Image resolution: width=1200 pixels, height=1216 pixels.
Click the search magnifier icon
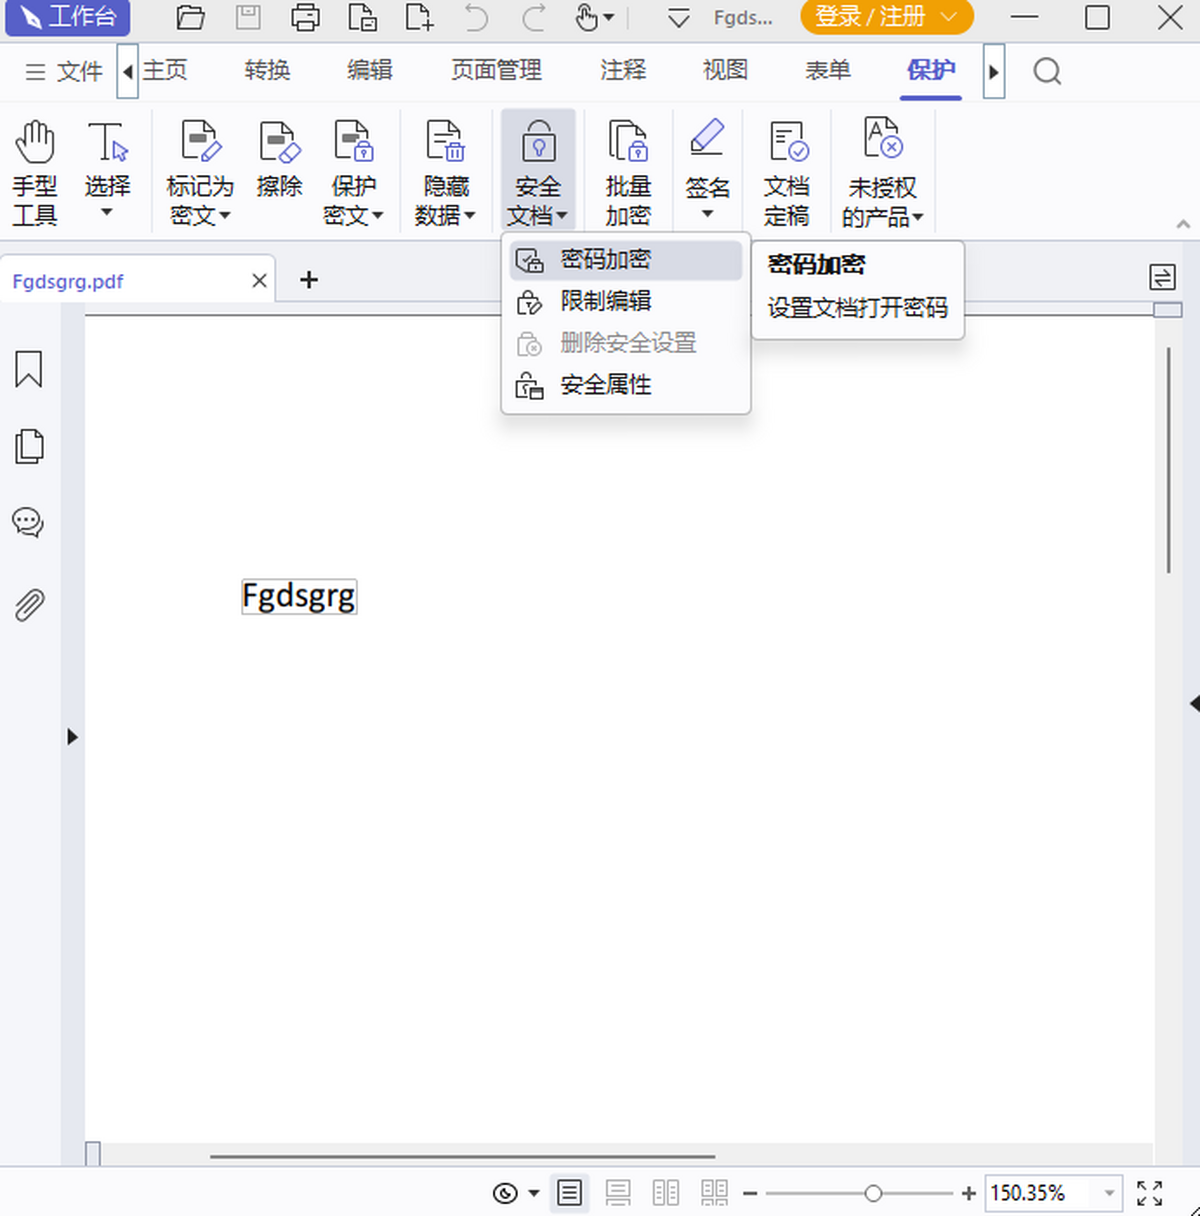click(1046, 71)
